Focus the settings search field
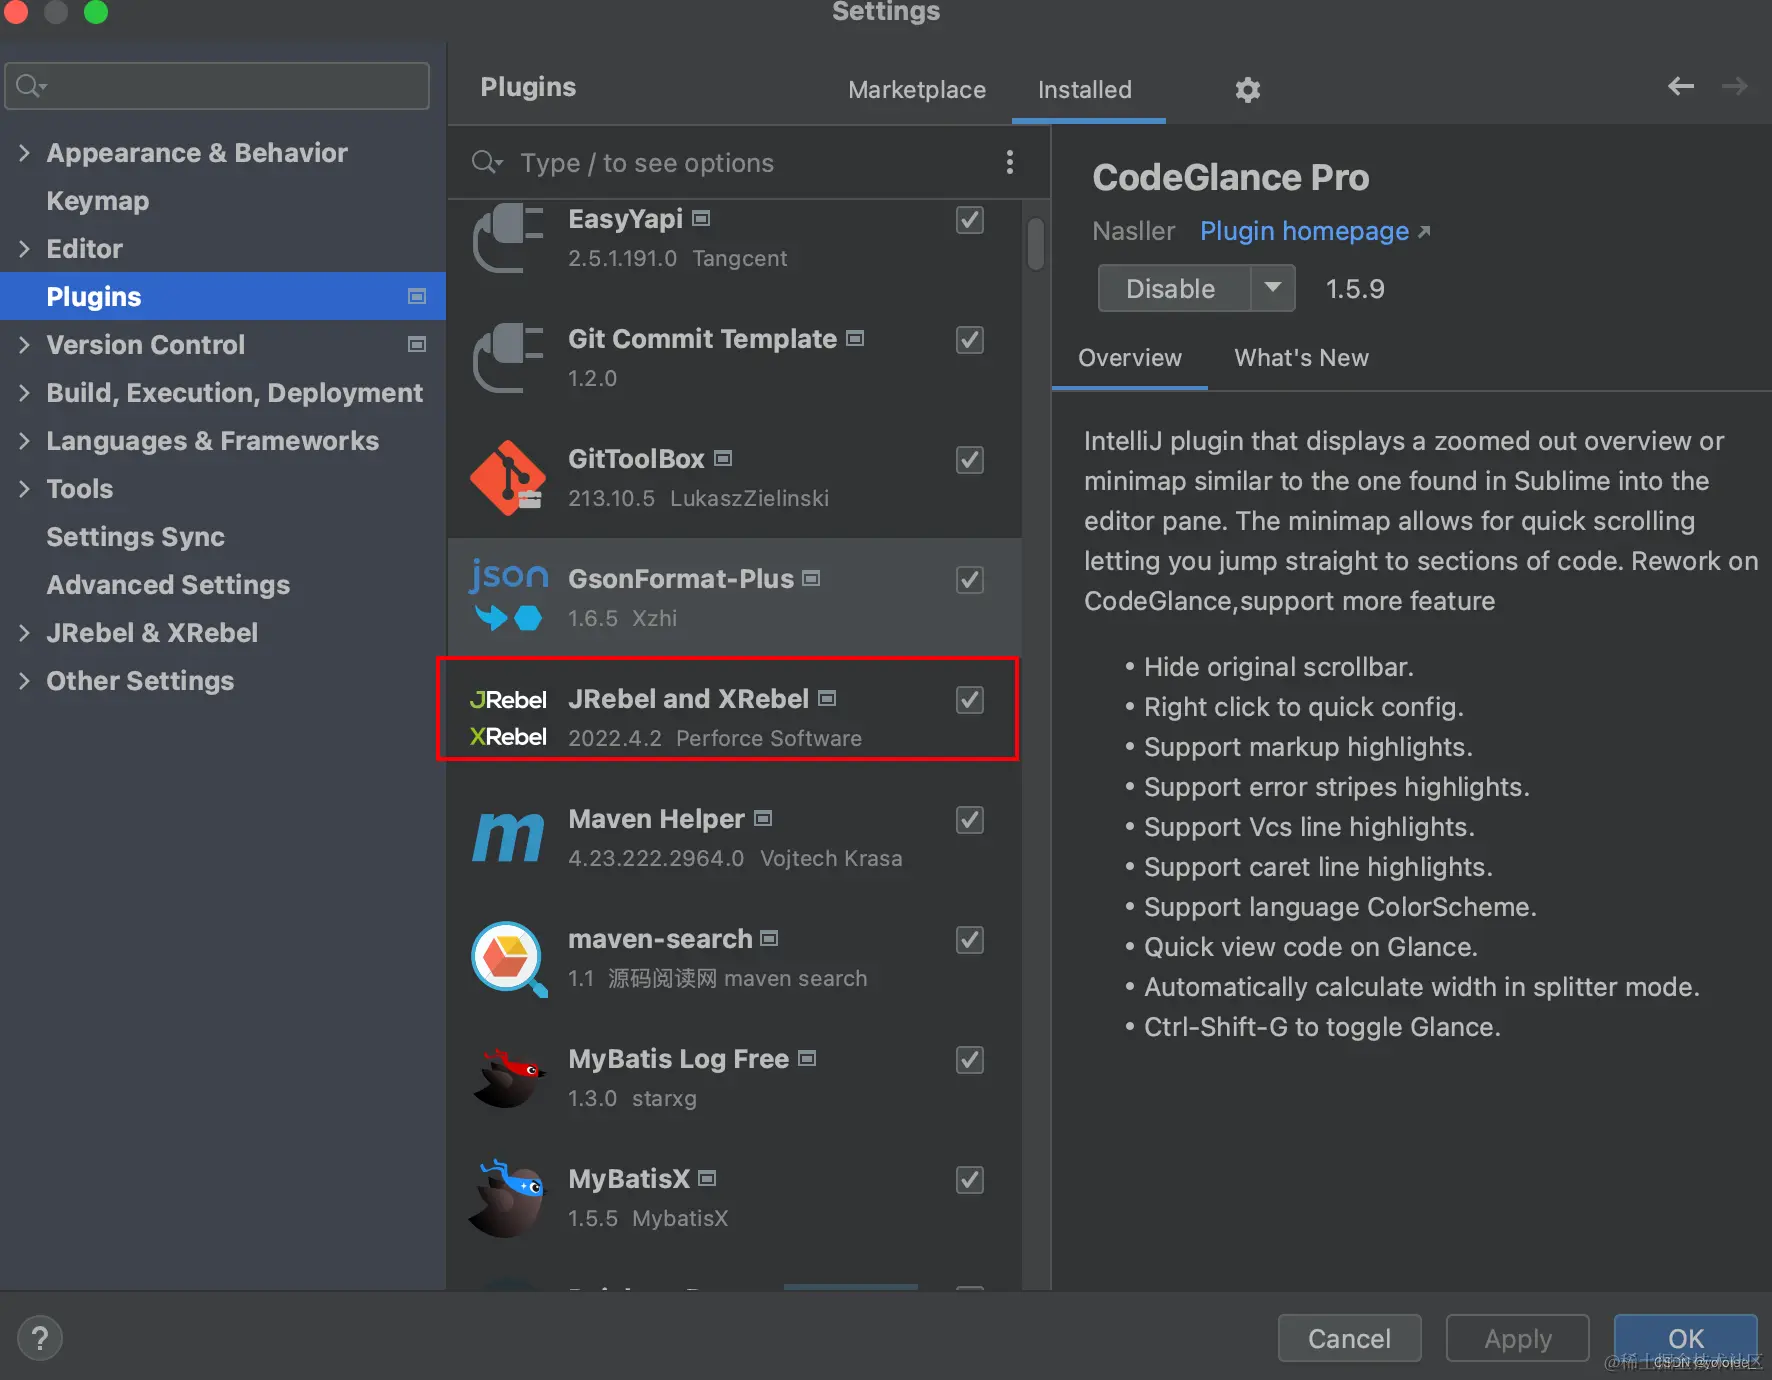Viewport: 1772px width, 1380px height. pyautogui.click(x=217, y=86)
